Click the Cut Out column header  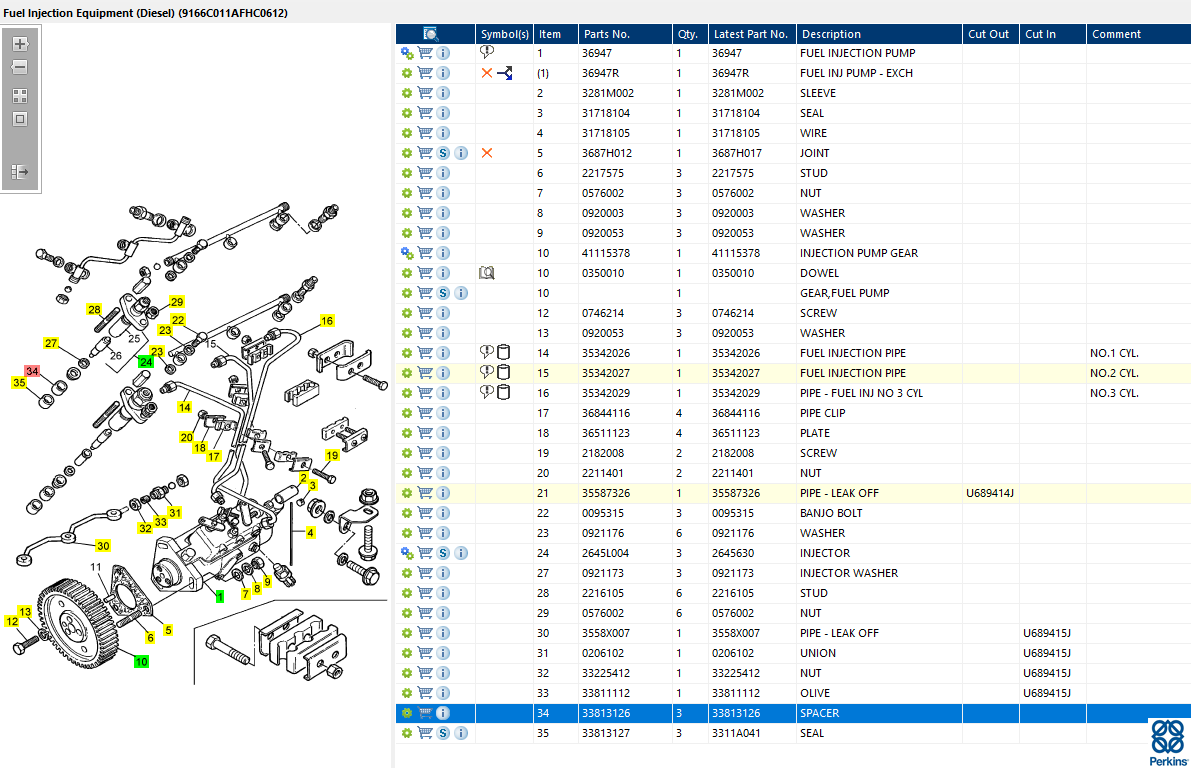(990, 33)
